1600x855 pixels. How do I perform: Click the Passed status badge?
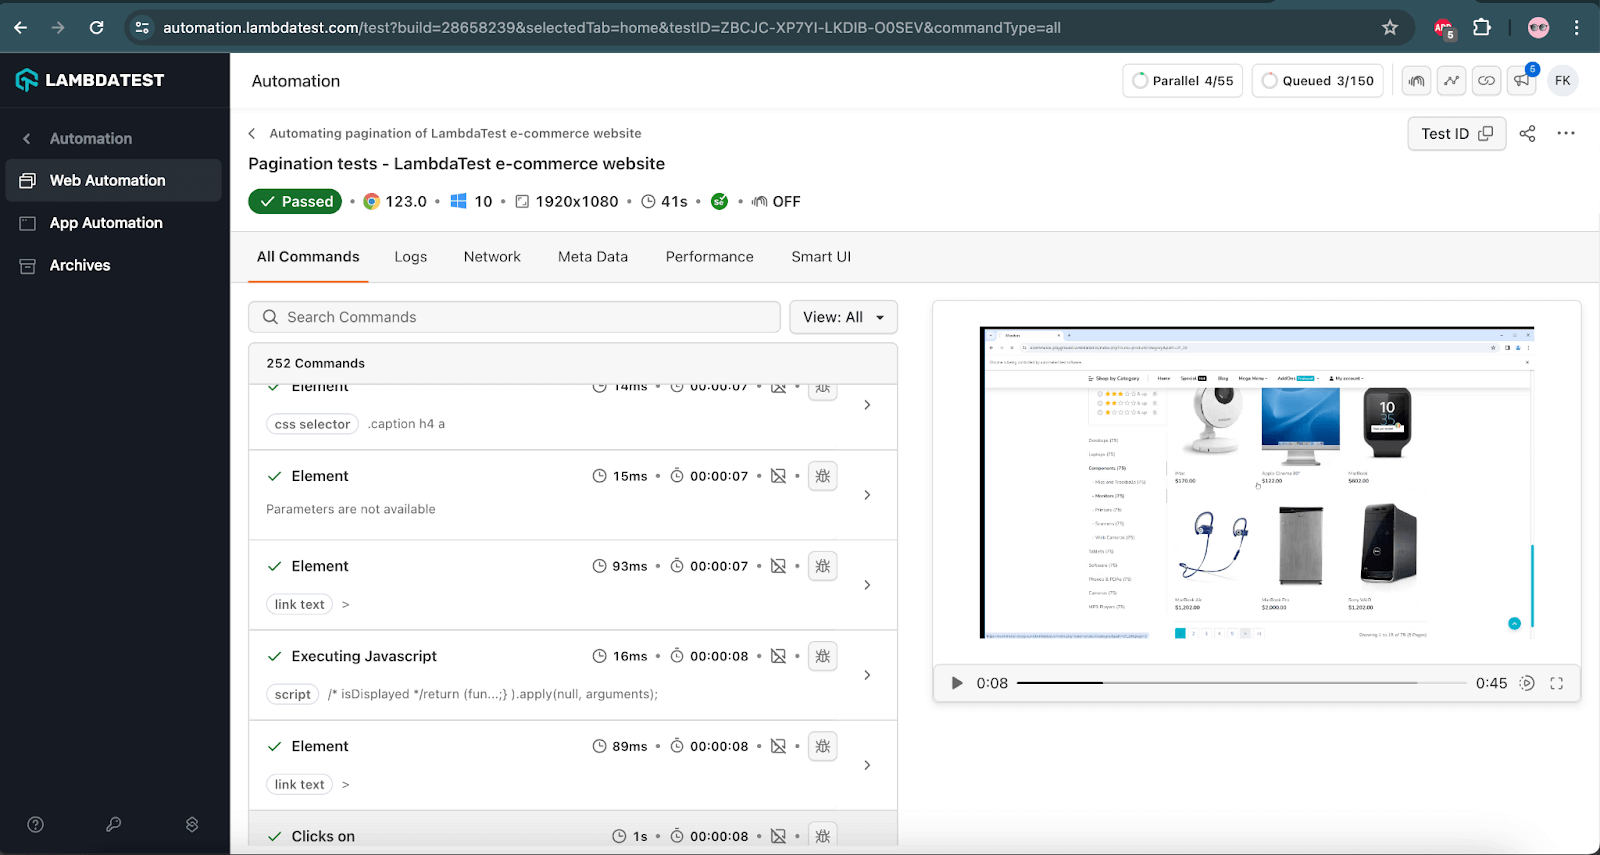(x=295, y=201)
